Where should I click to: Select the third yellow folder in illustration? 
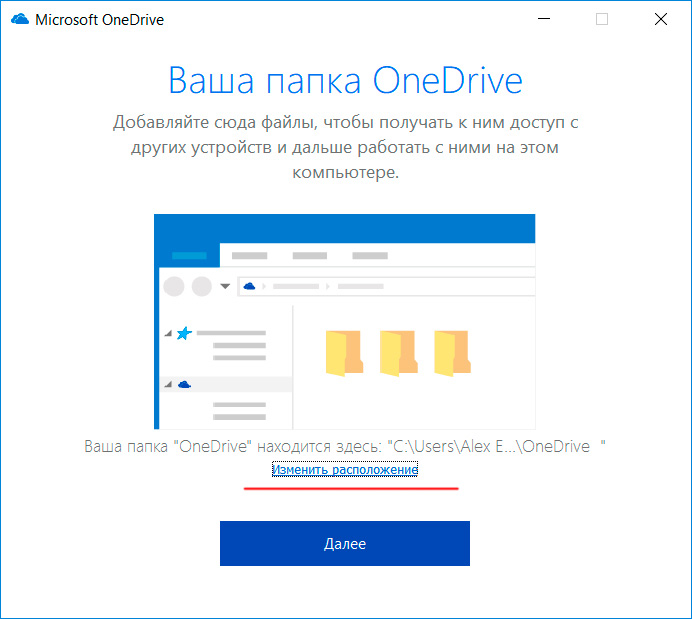coord(453,353)
